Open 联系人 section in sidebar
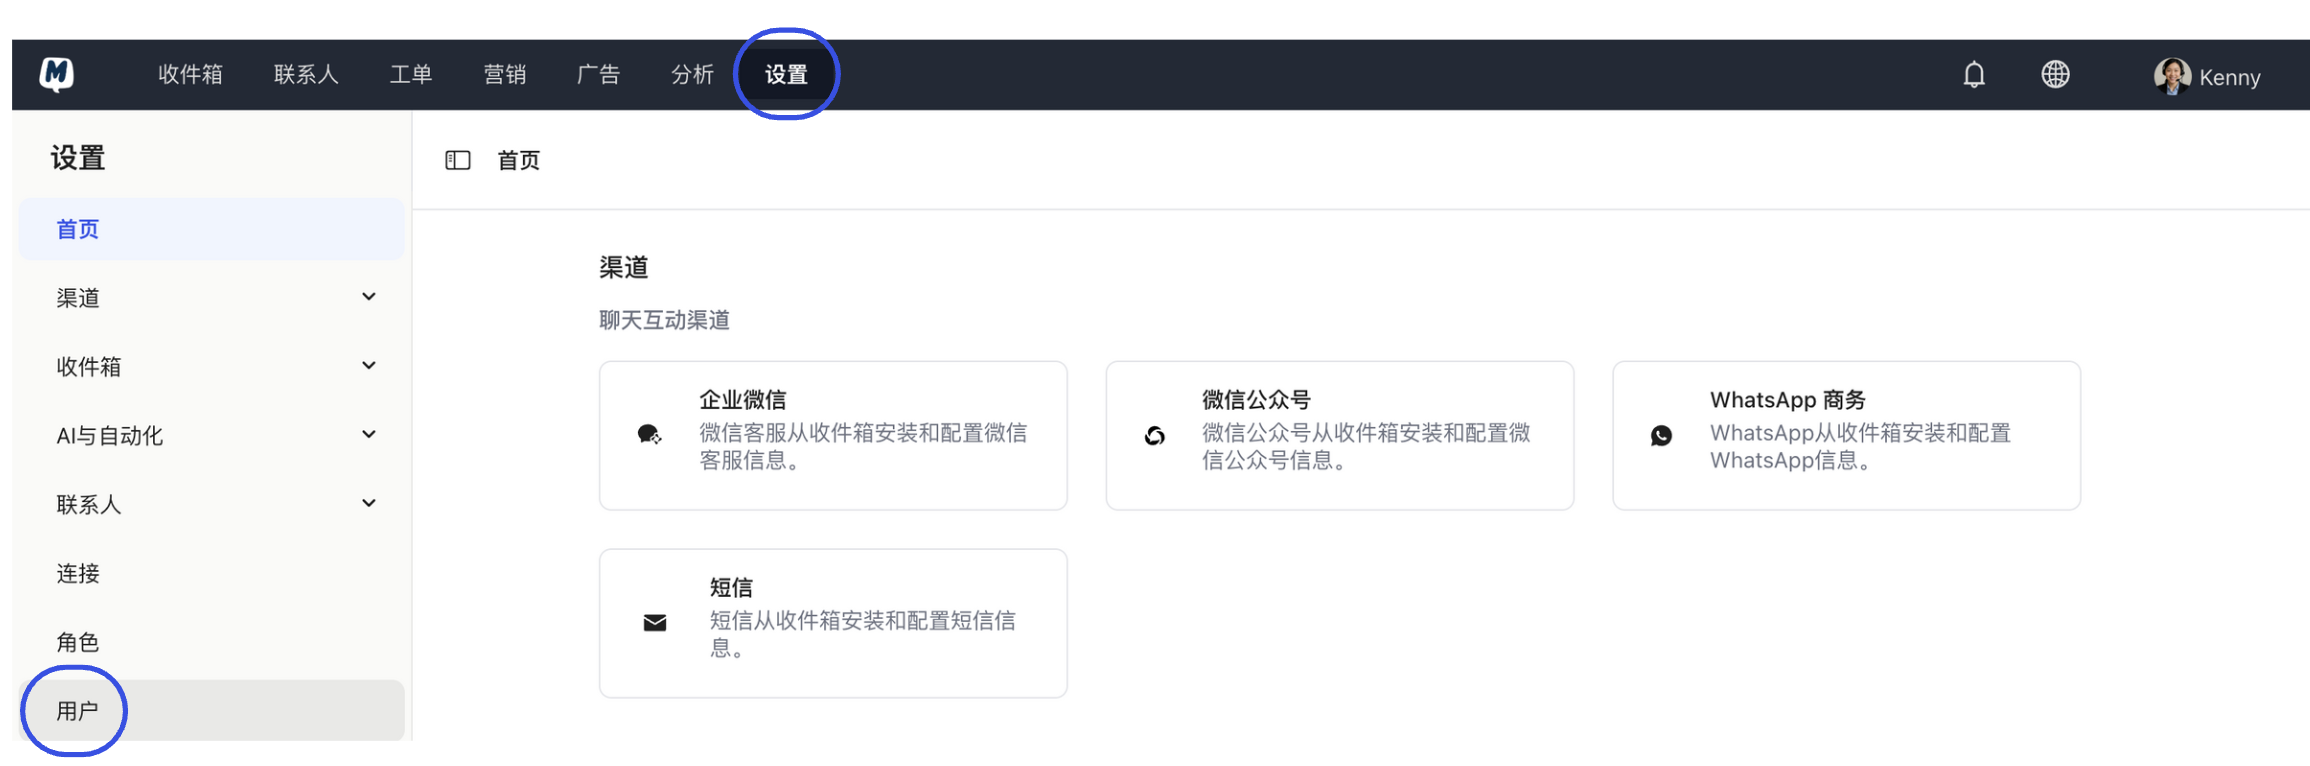The width and height of the screenshot is (2310, 766). pyautogui.click(x=211, y=504)
